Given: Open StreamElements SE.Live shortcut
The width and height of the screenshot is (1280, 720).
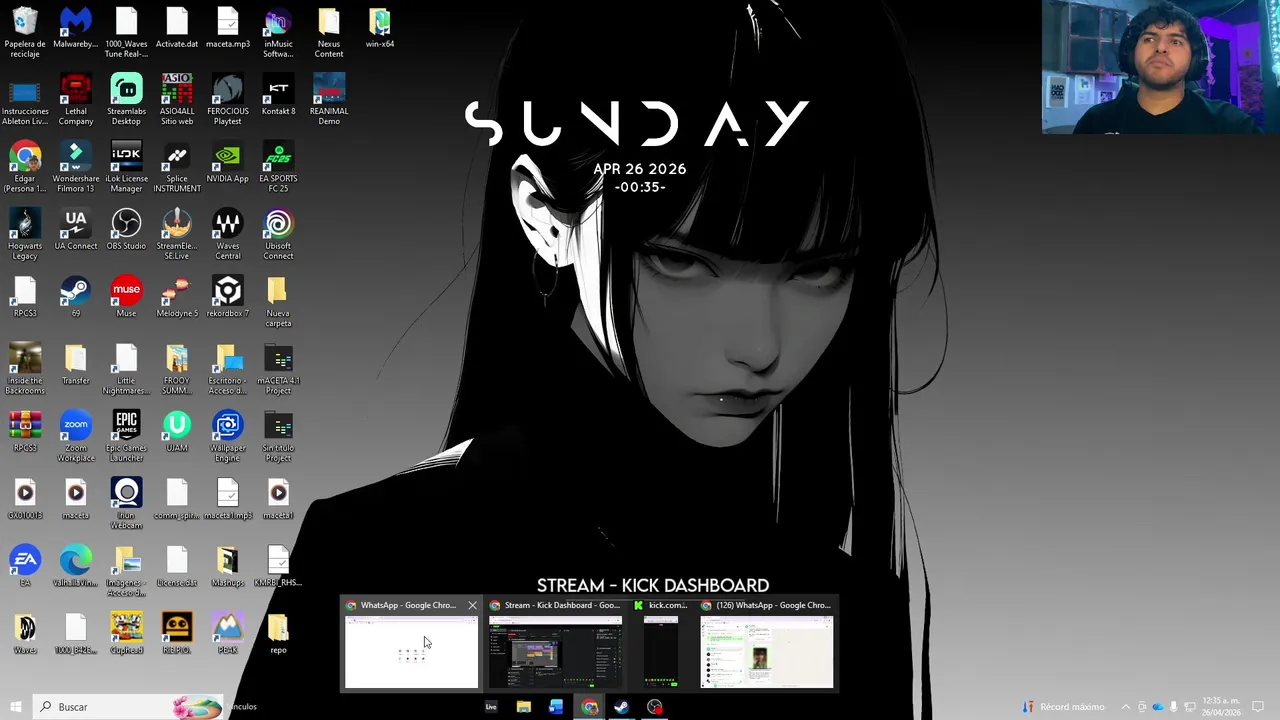Looking at the screenshot, I should point(177,233).
